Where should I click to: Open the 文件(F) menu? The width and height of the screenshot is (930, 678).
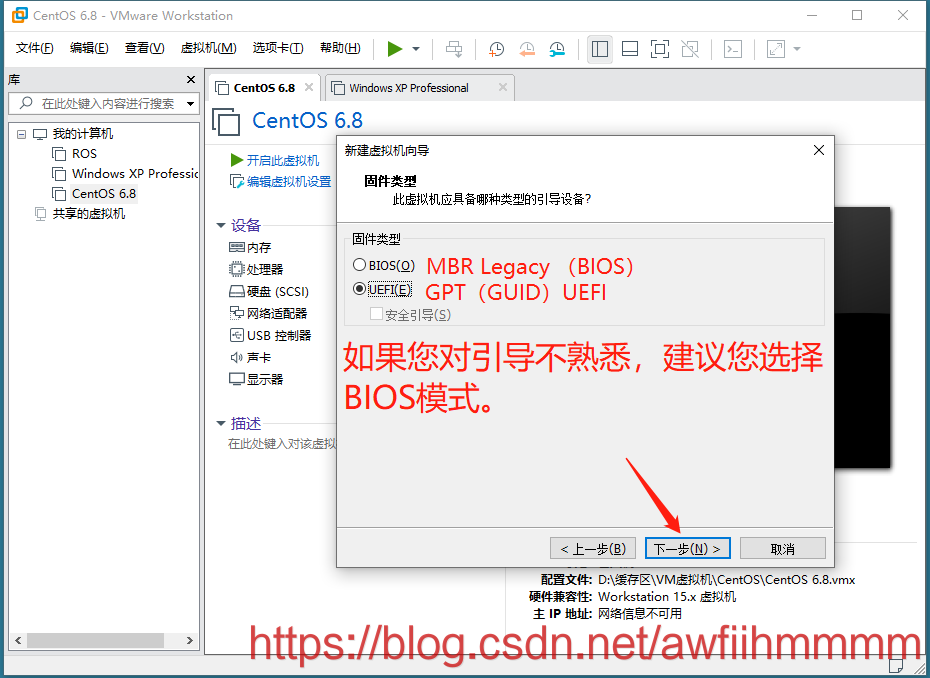(x=34, y=48)
